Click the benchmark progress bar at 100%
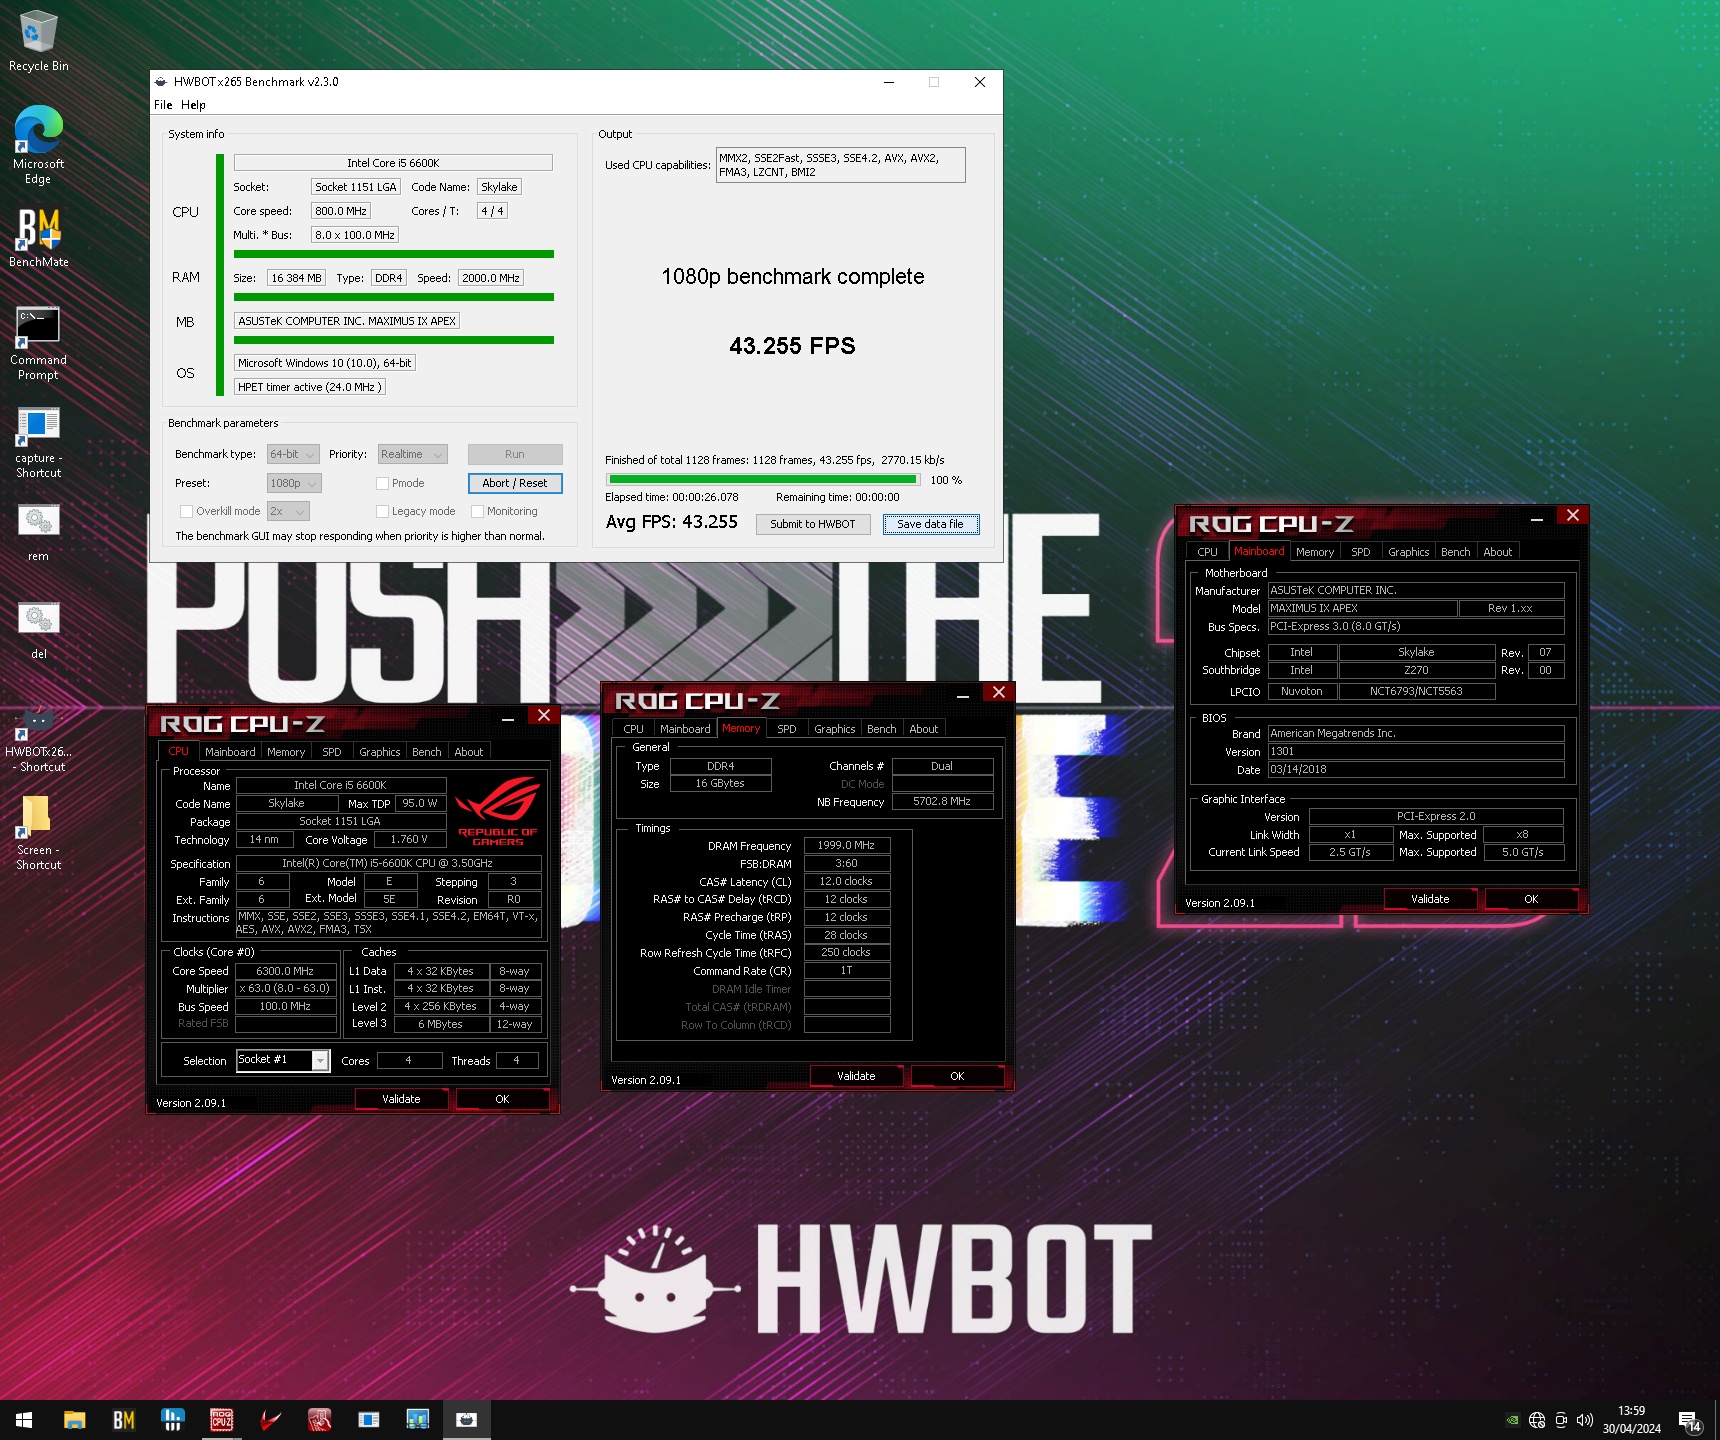This screenshot has height=1440, width=1720. click(x=761, y=480)
